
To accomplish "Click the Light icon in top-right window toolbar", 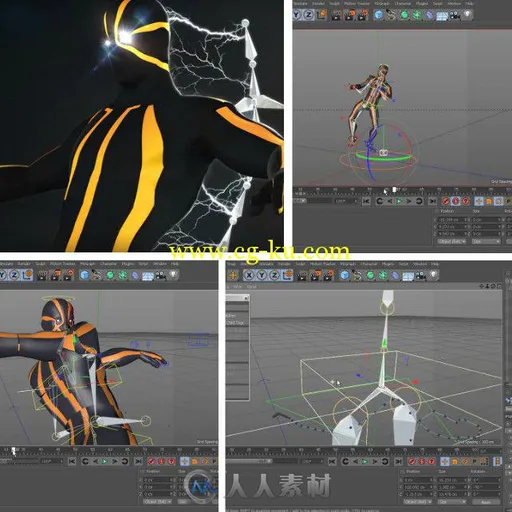I will pos(468,14).
